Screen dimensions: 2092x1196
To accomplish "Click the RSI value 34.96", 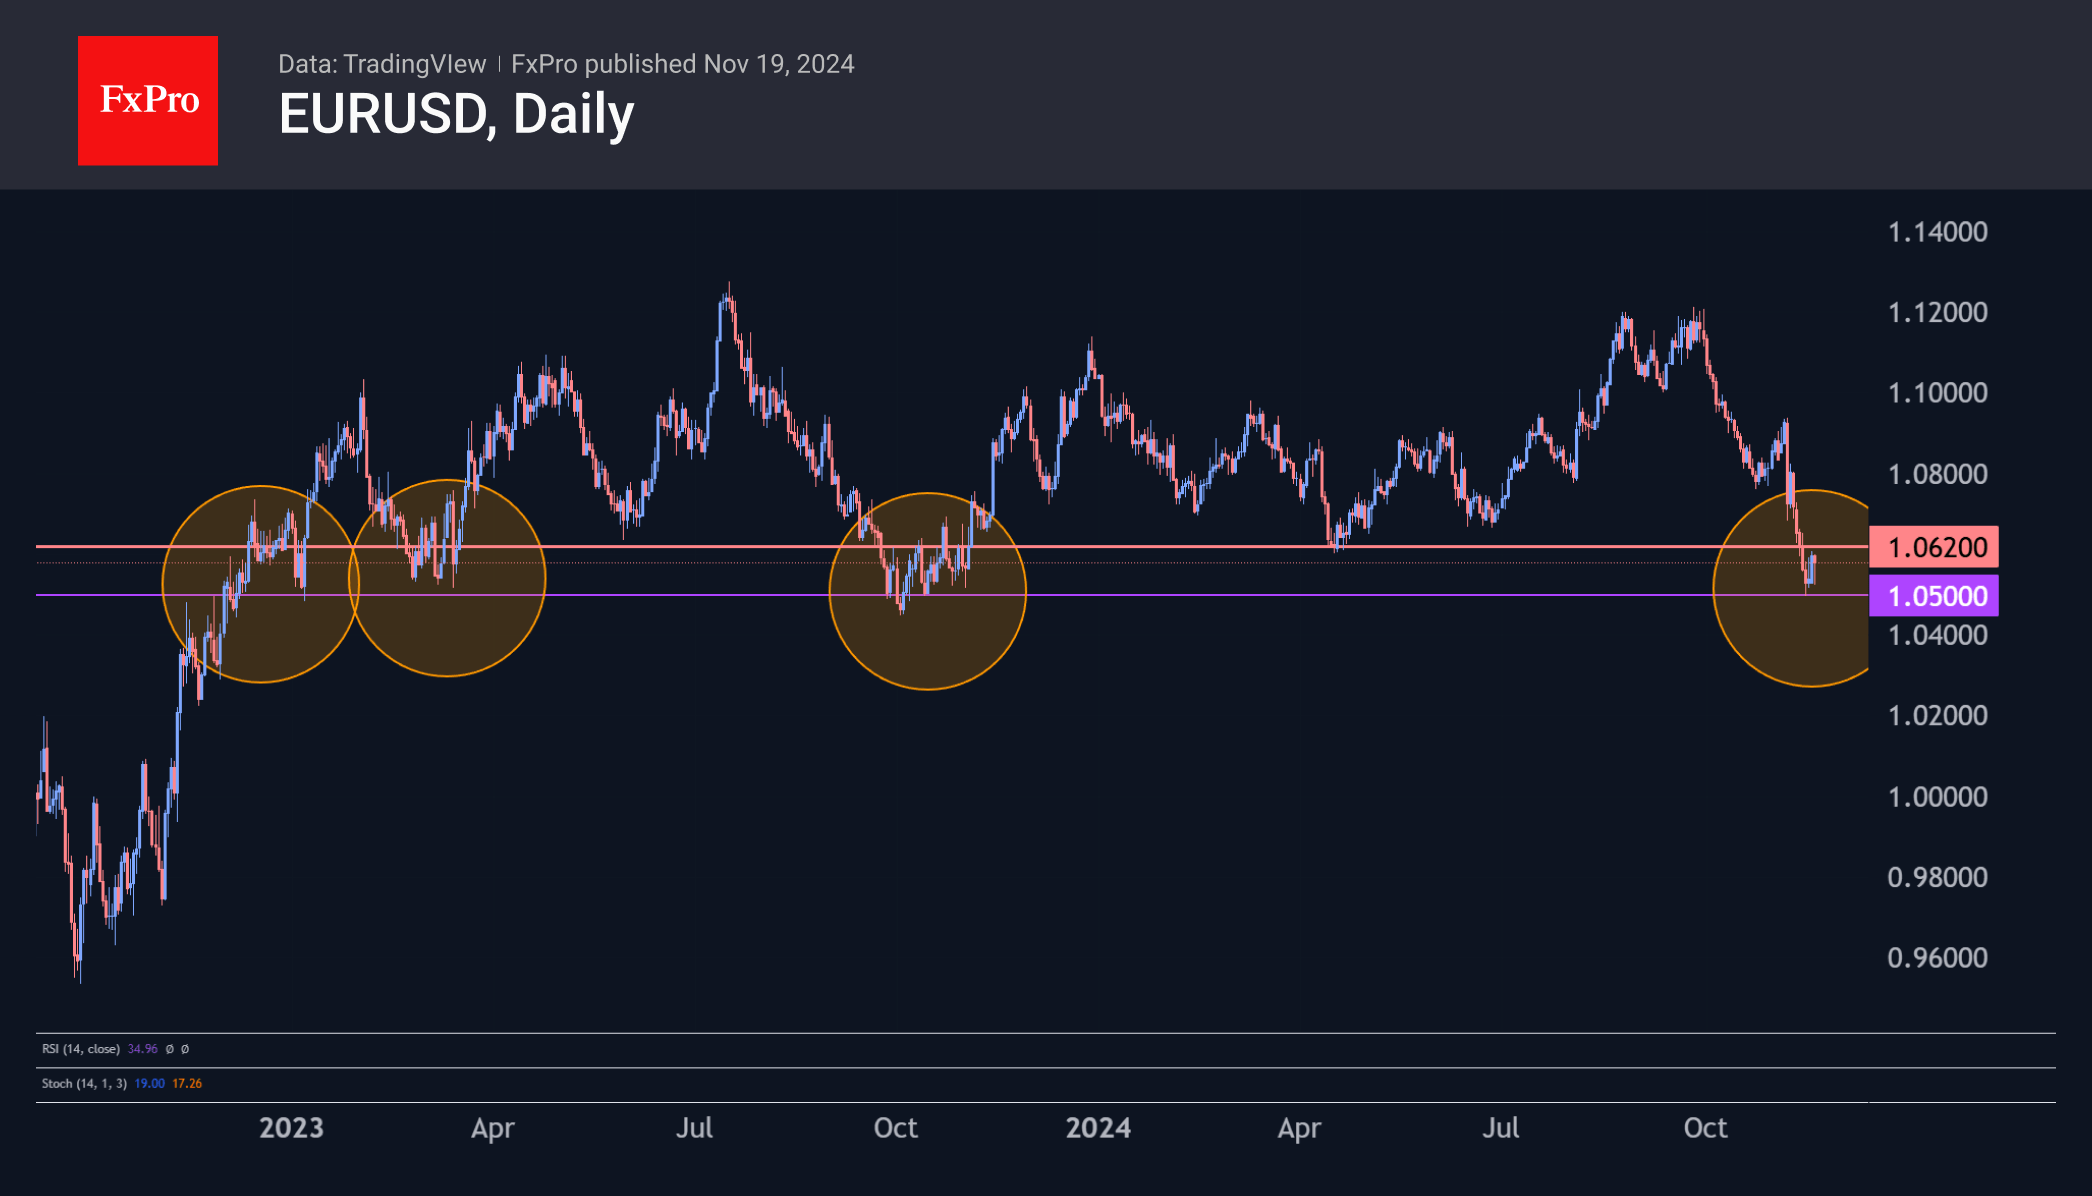I will (143, 1049).
